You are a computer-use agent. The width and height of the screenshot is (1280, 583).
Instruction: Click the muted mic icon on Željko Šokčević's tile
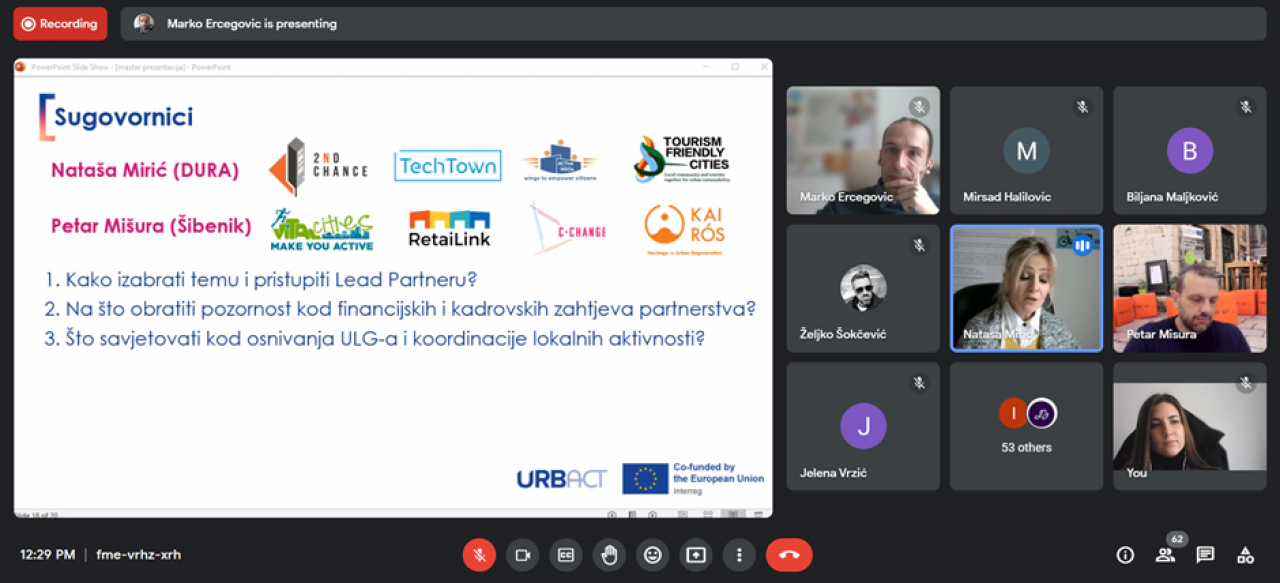(x=919, y=244)
